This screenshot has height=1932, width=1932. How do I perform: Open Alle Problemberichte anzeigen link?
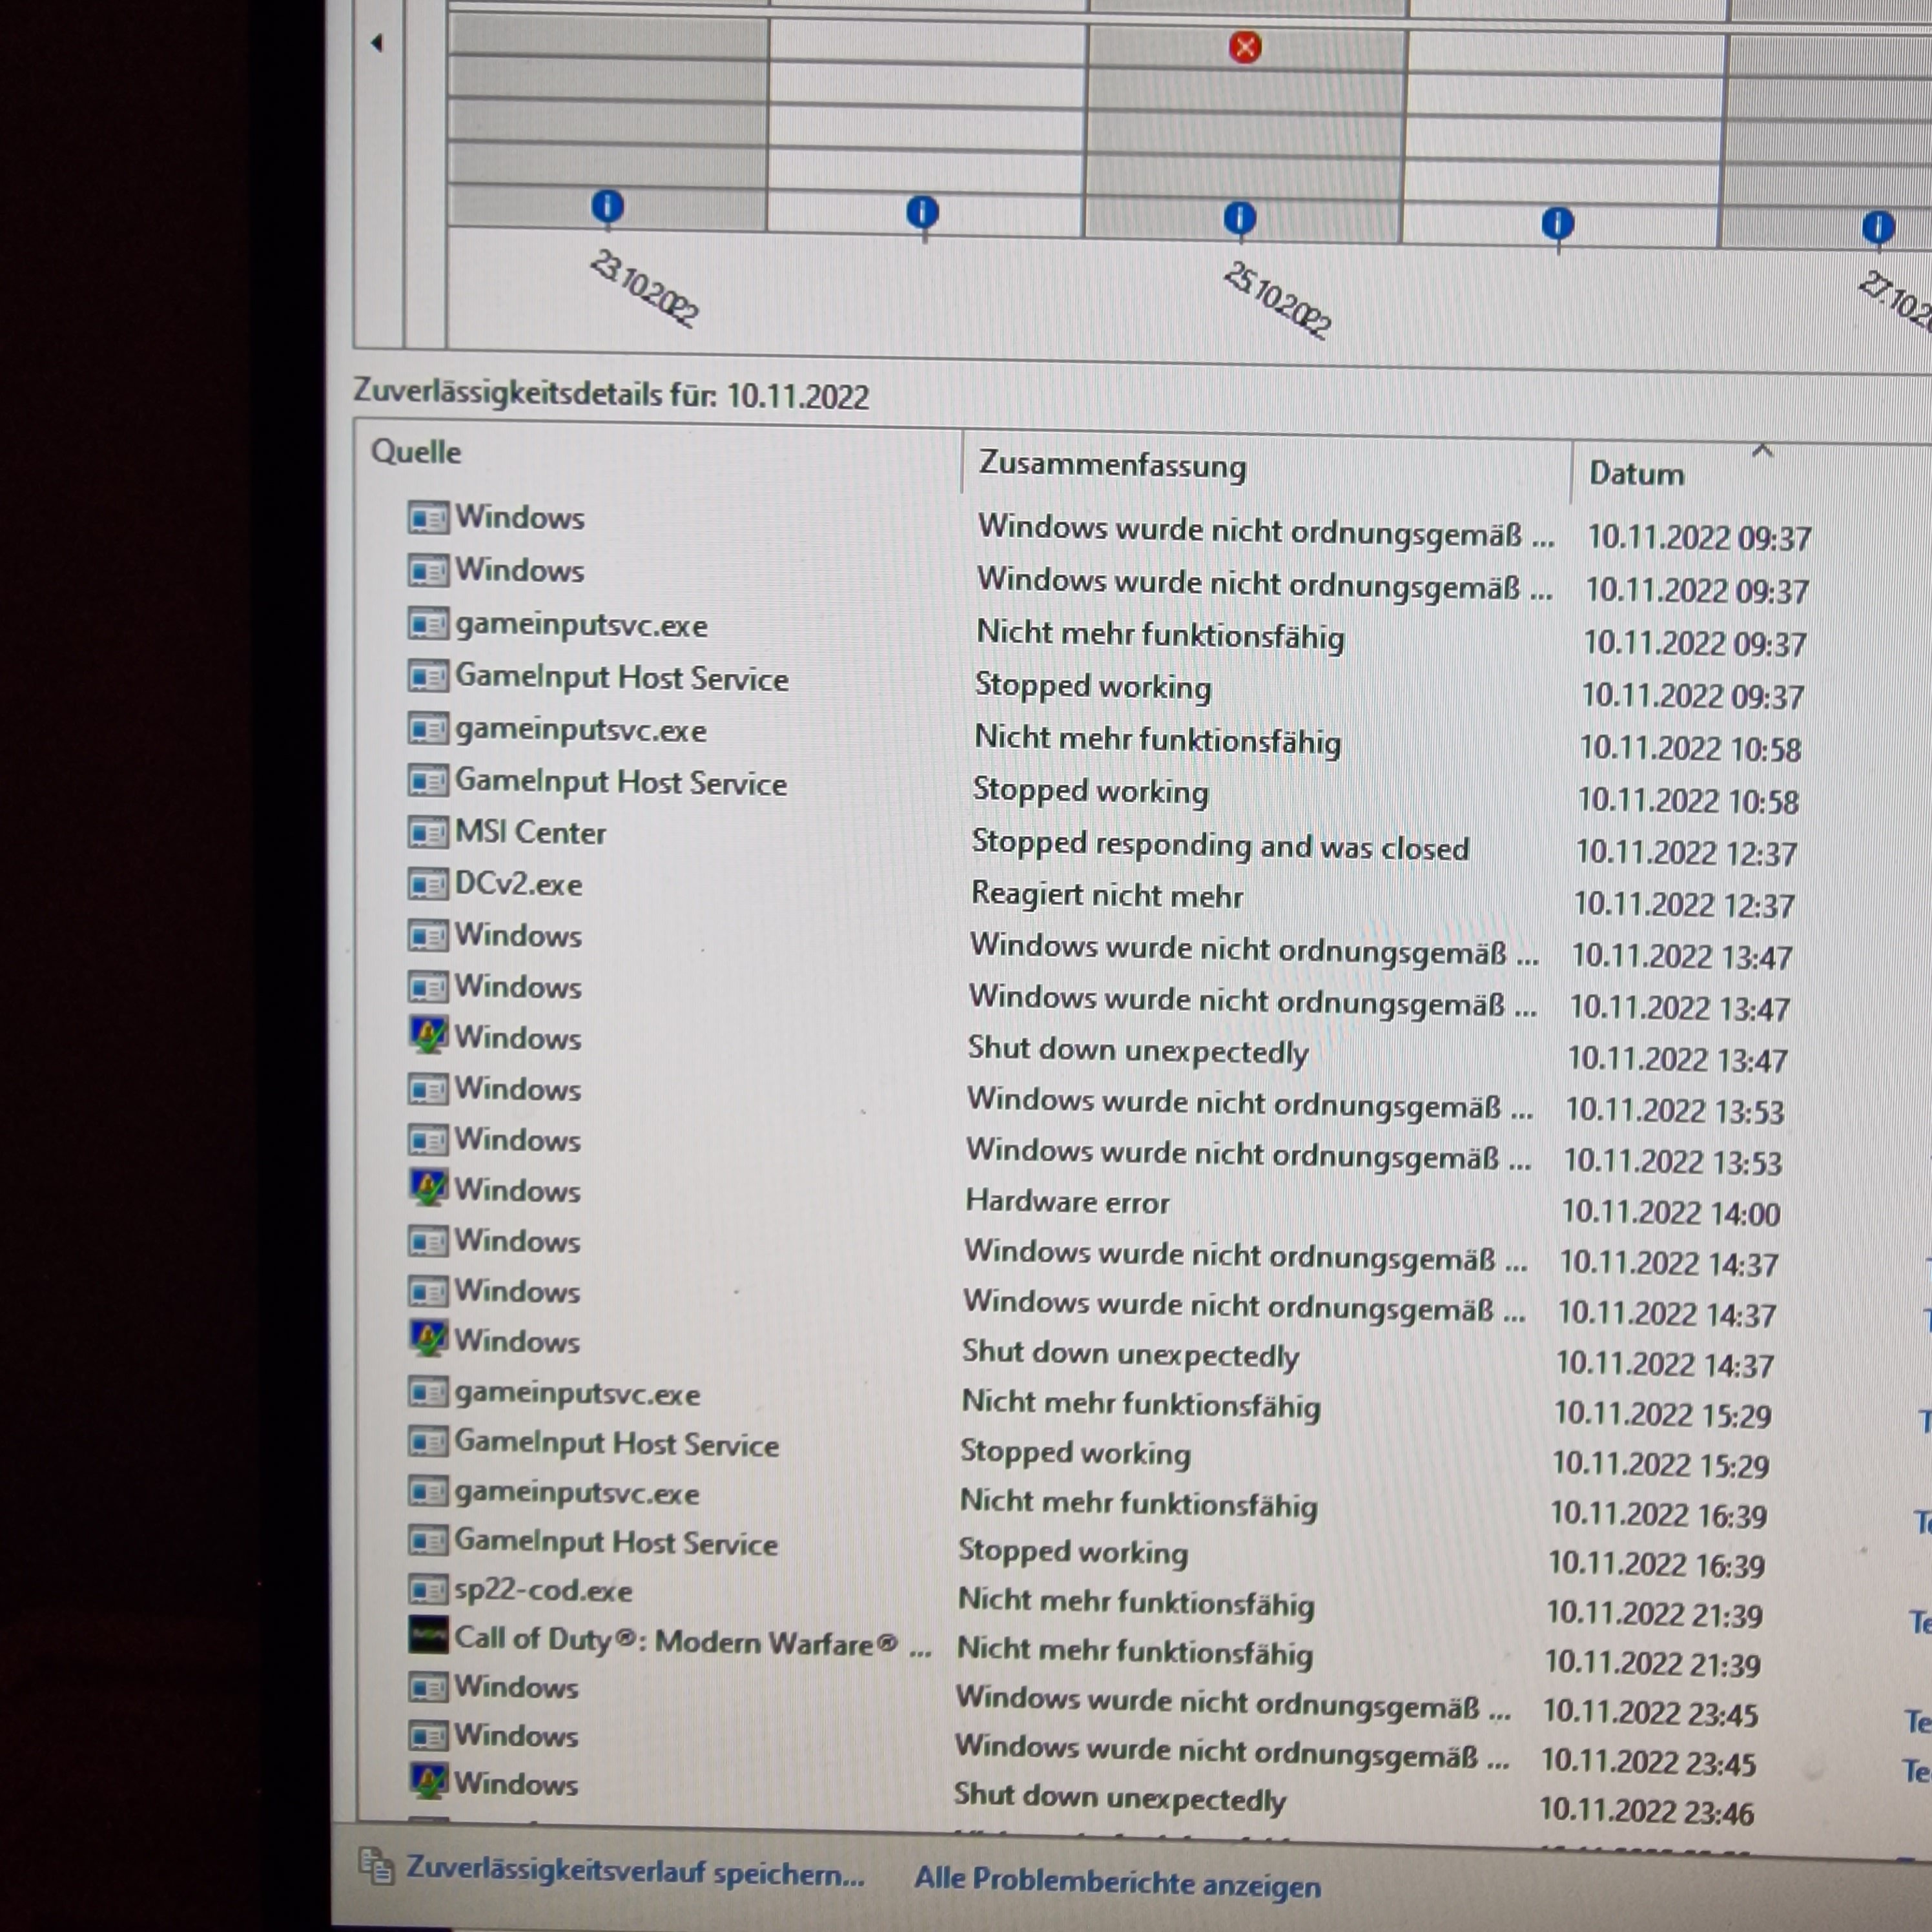(1117, 1883)
